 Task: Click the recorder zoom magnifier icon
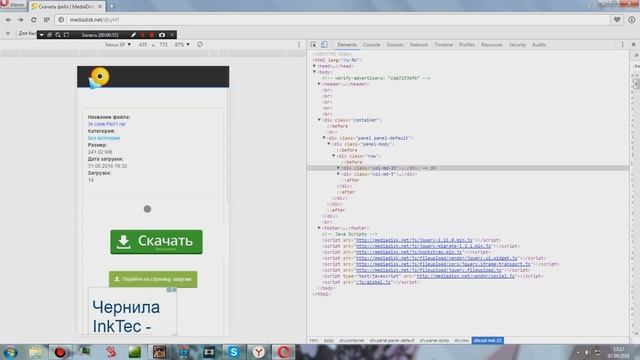58,35
